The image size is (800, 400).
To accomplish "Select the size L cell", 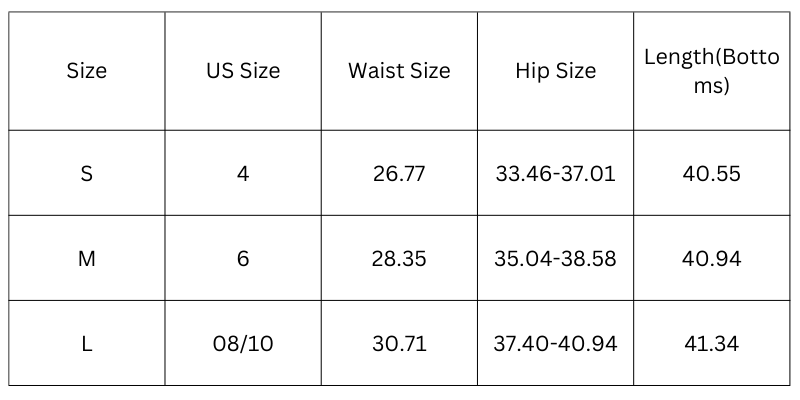I will coord(87,343).
